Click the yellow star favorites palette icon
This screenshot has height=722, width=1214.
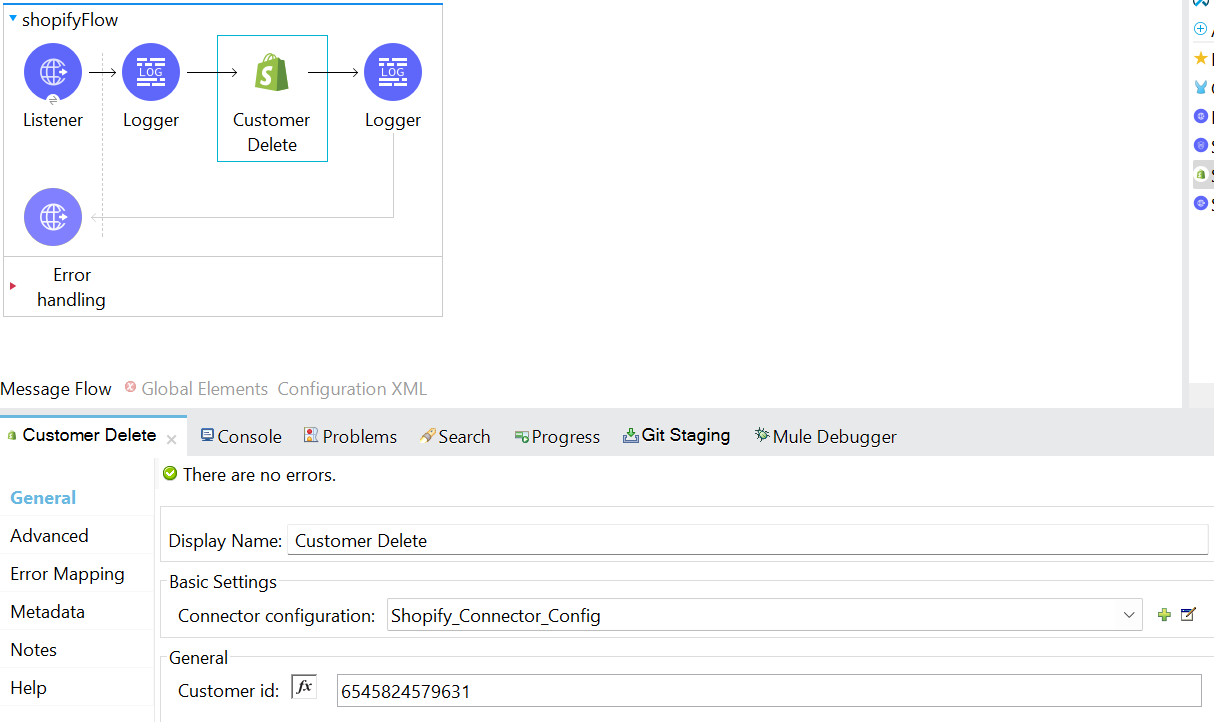point(1201,59)
